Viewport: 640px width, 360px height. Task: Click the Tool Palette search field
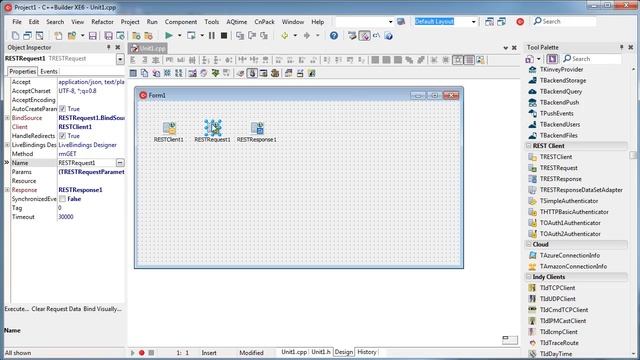click(591, 59)
